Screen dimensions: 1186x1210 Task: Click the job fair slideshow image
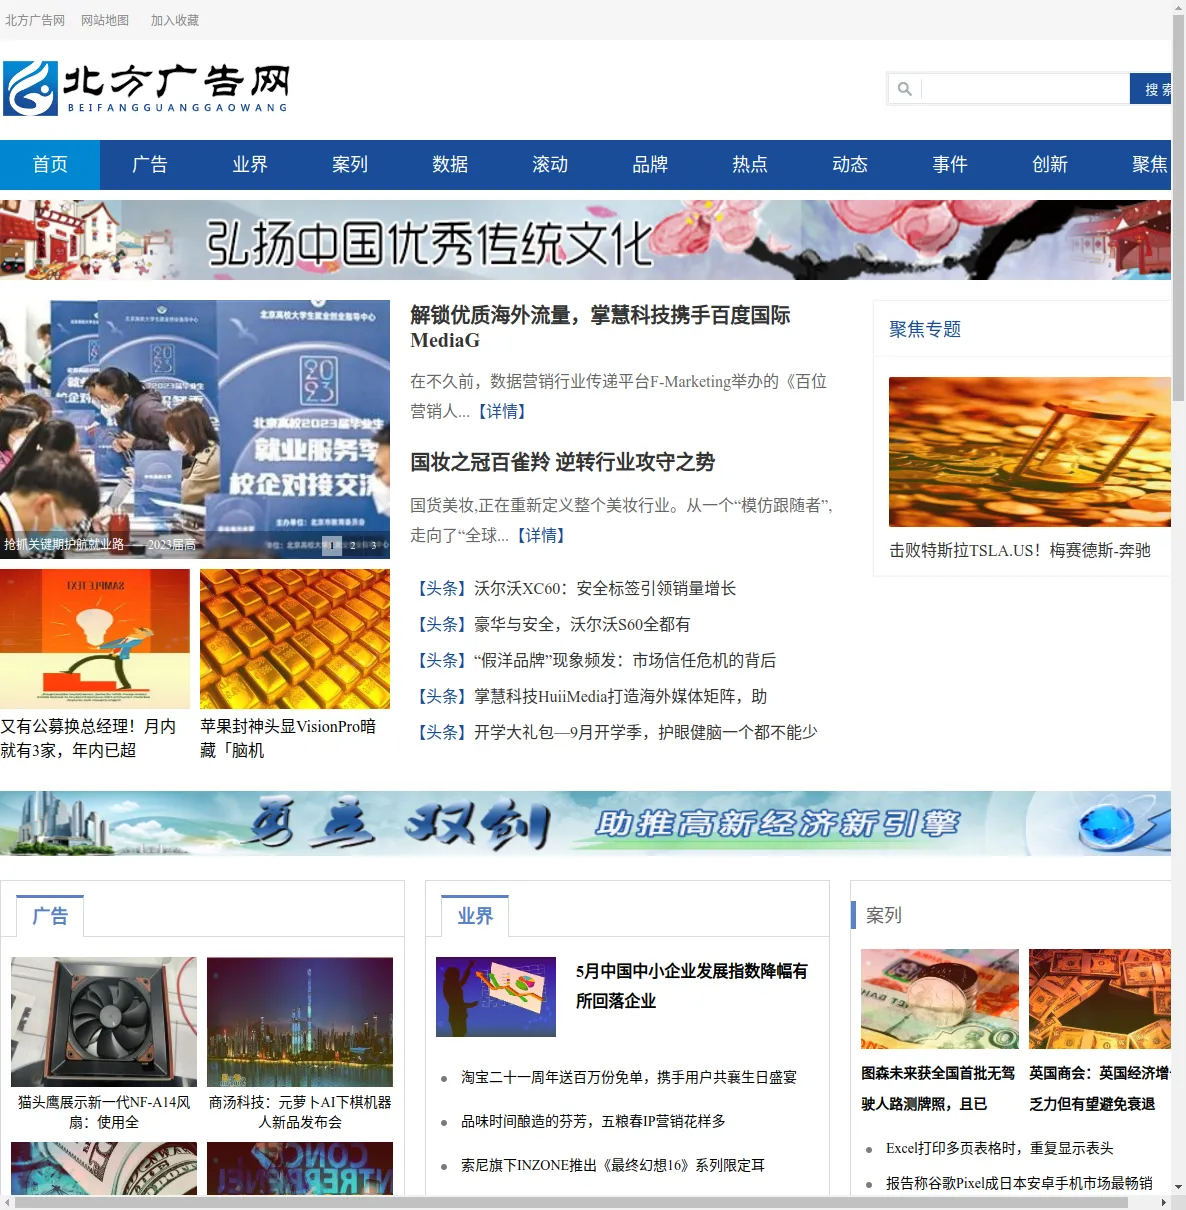click(x=195, y=429)
